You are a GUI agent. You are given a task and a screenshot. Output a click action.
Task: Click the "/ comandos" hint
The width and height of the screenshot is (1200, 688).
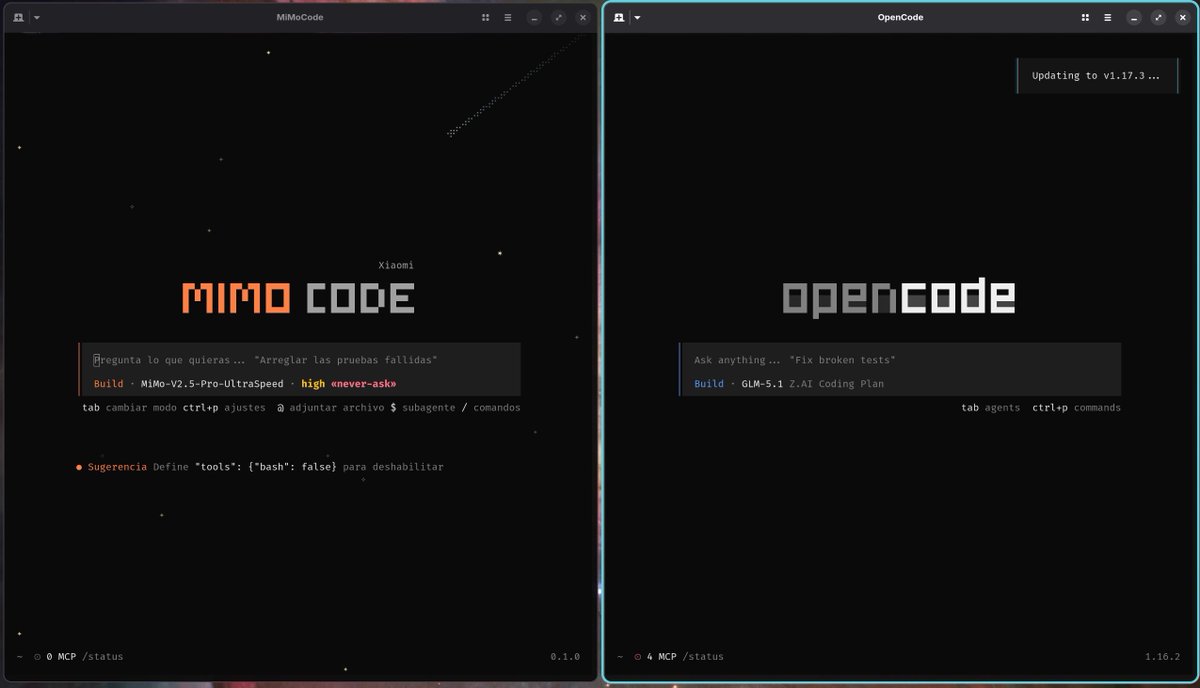point(491,408)
